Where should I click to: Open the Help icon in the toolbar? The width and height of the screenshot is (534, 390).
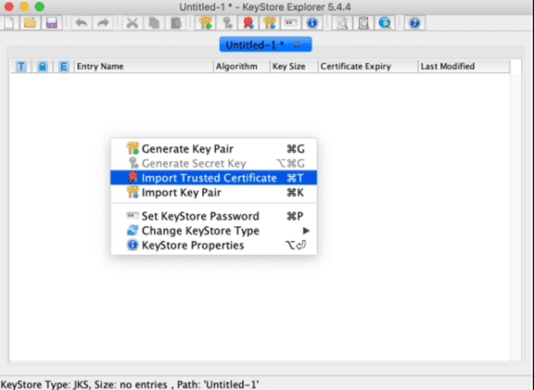tap(414, 23)
